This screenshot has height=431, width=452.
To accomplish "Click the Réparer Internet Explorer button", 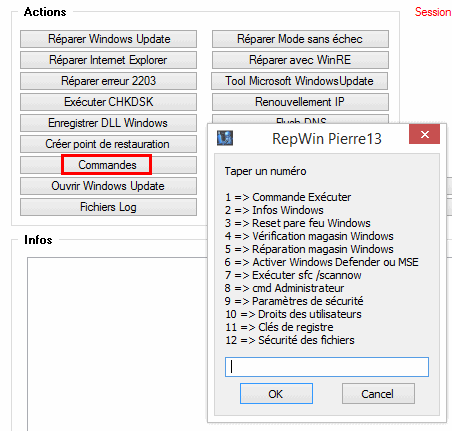I will coord(108,60).
